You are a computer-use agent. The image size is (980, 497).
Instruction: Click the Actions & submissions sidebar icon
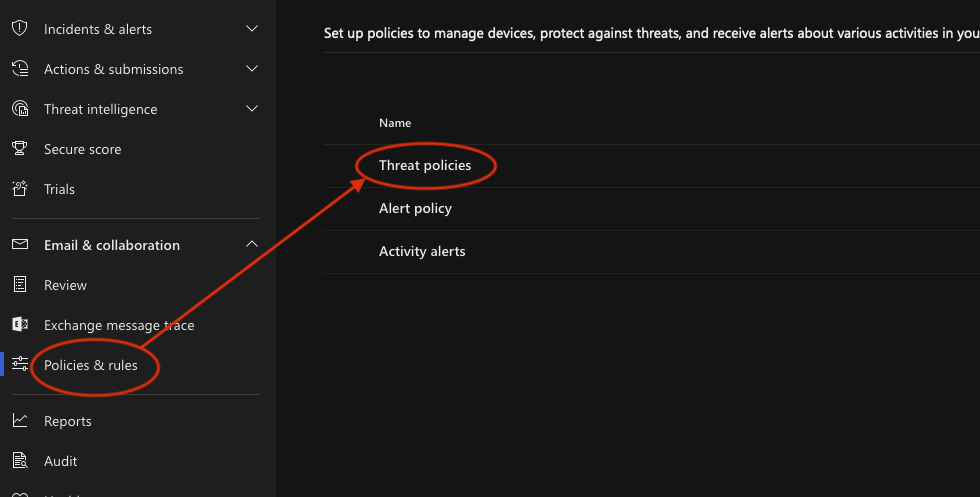click(19, 69)
